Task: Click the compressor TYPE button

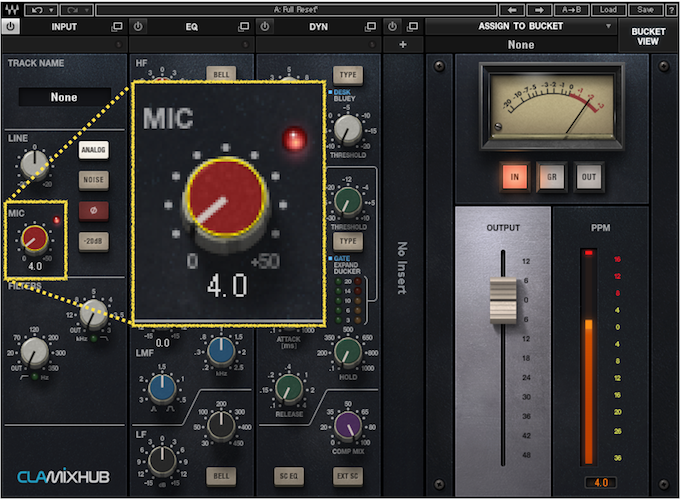Action: 348,75
